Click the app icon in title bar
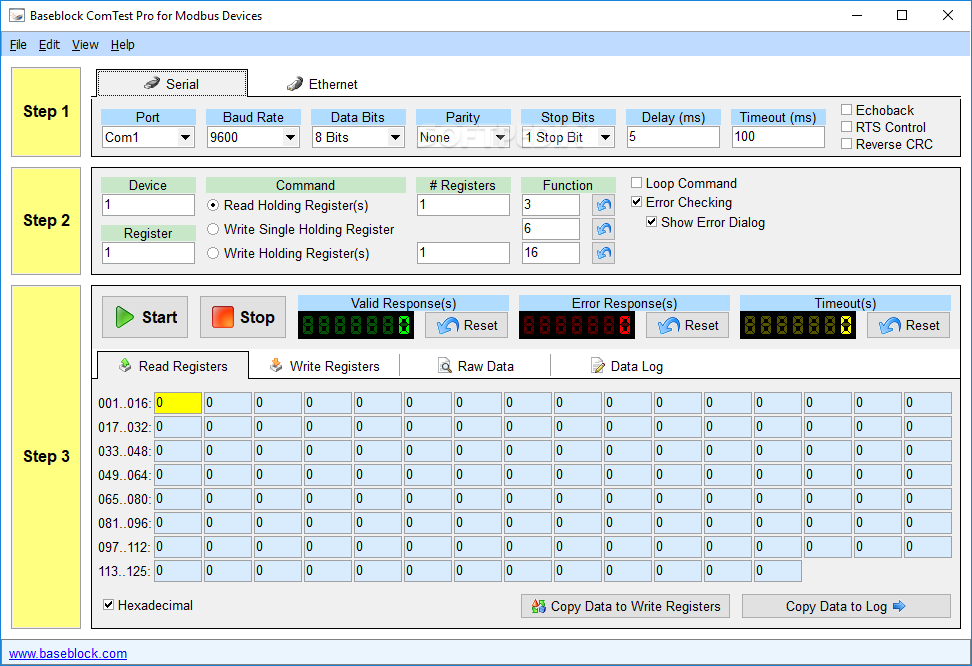This screenshot has width=972, height=666. pos(17,16)
